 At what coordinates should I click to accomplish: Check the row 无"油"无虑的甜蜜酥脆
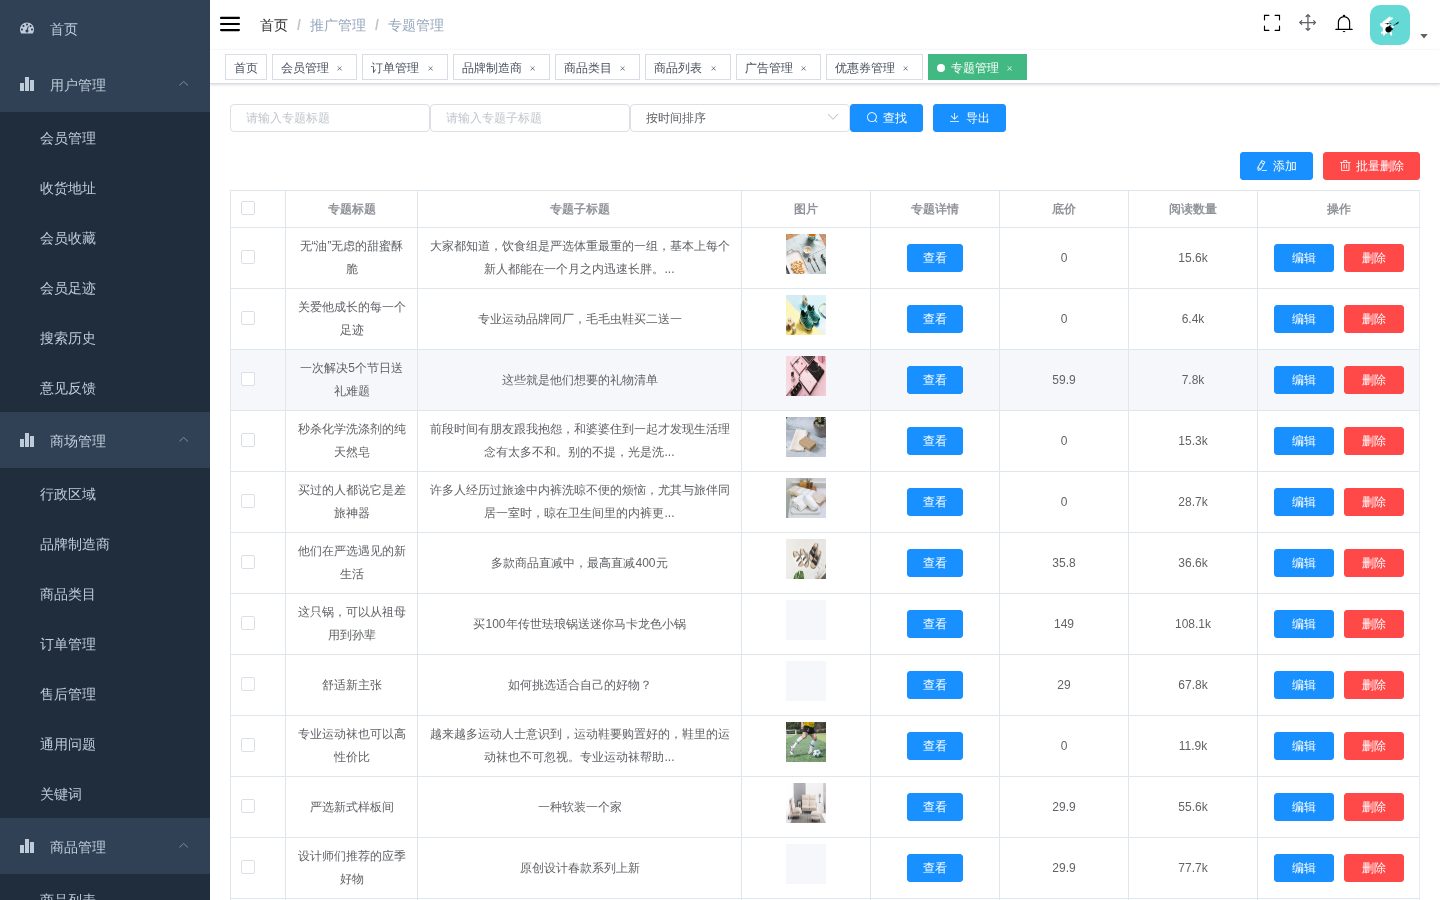click(248, 257)
